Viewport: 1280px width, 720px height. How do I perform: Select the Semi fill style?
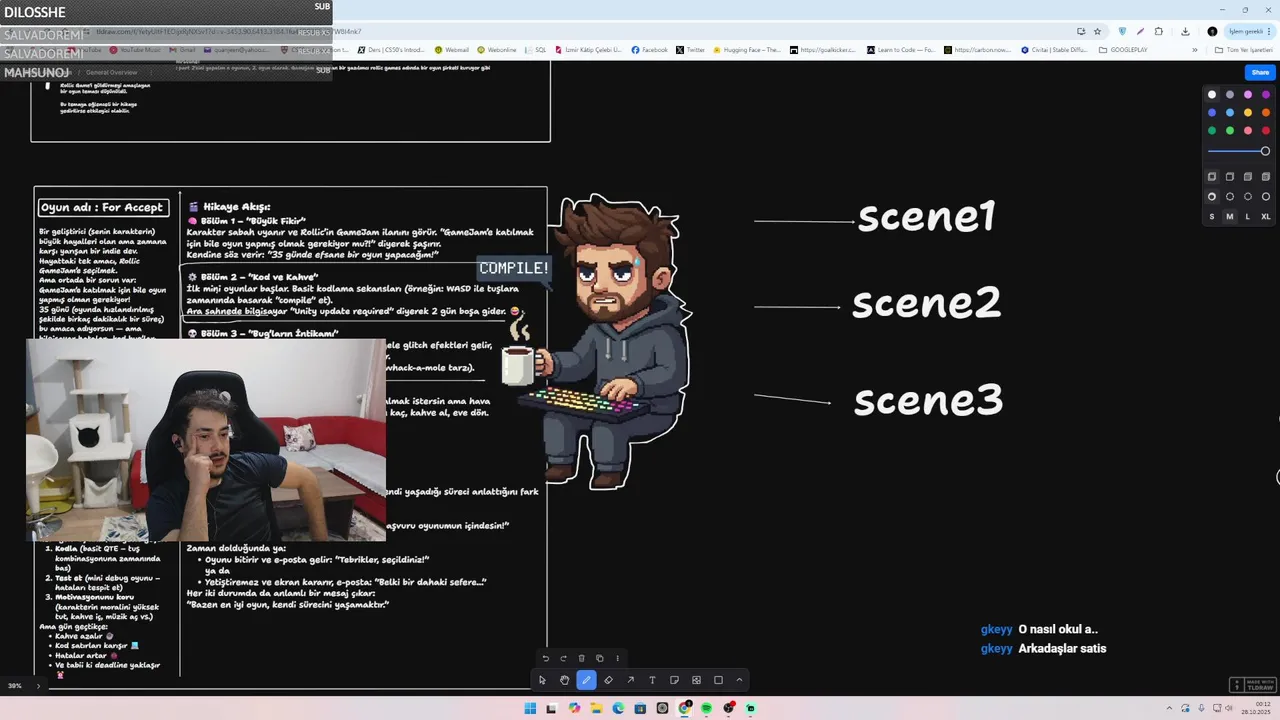point(1230,177)
